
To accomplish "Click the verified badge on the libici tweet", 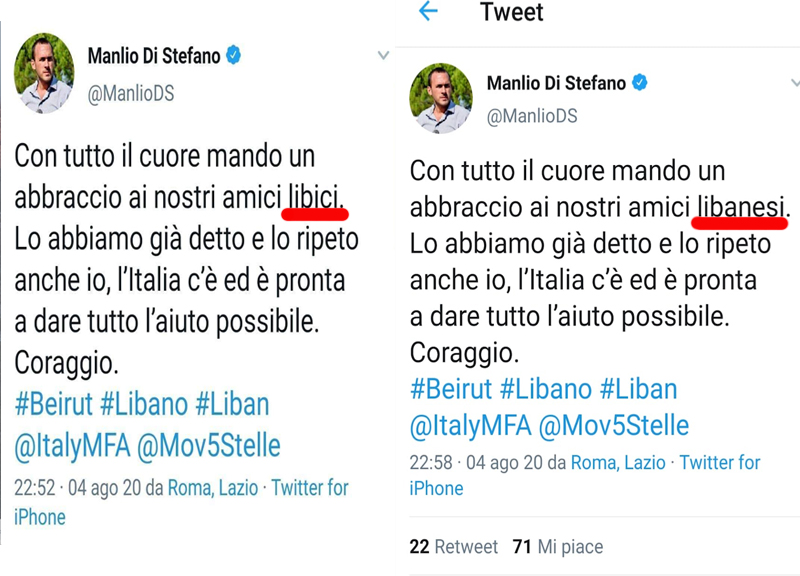I will tap(234, 56).
